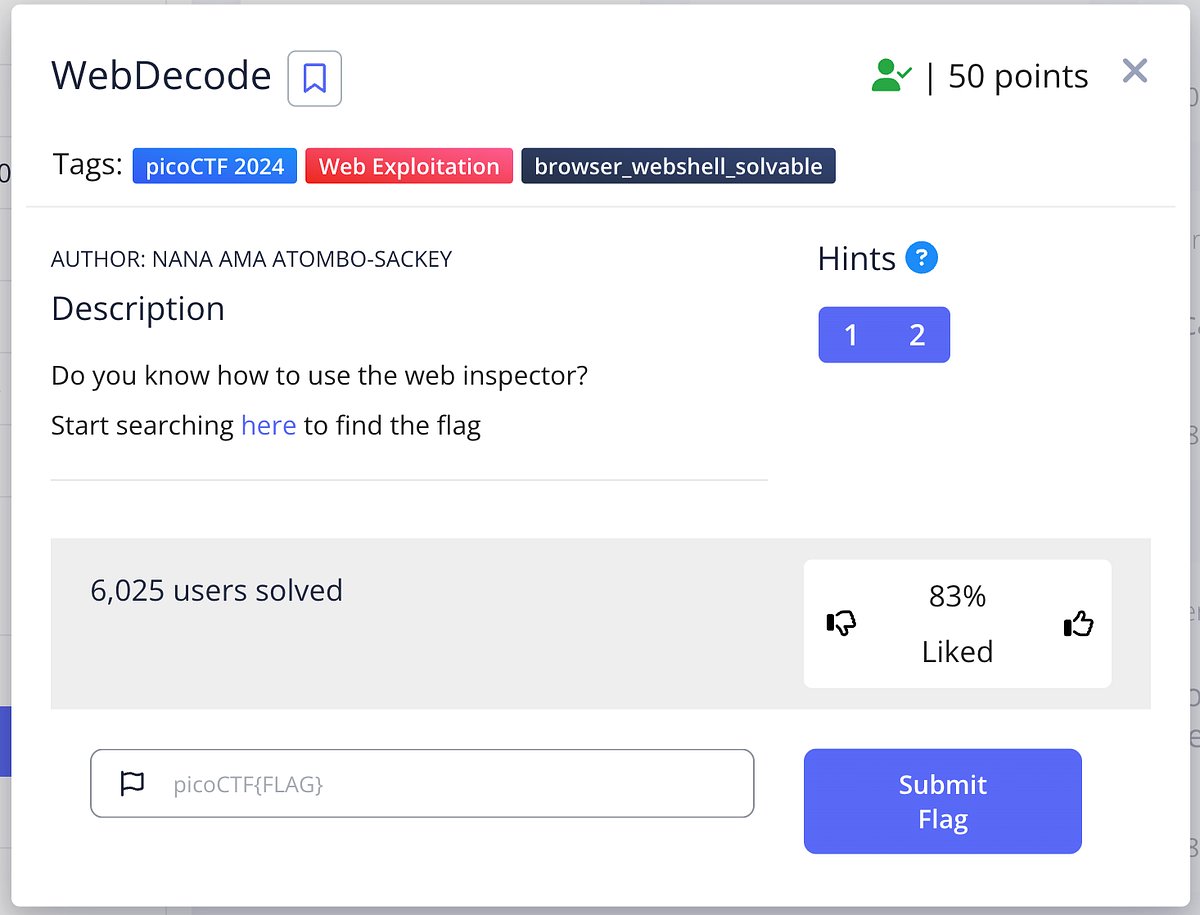Give the challenge a thumbs down
Screen dimensions: 1200x915
[840, 623]
